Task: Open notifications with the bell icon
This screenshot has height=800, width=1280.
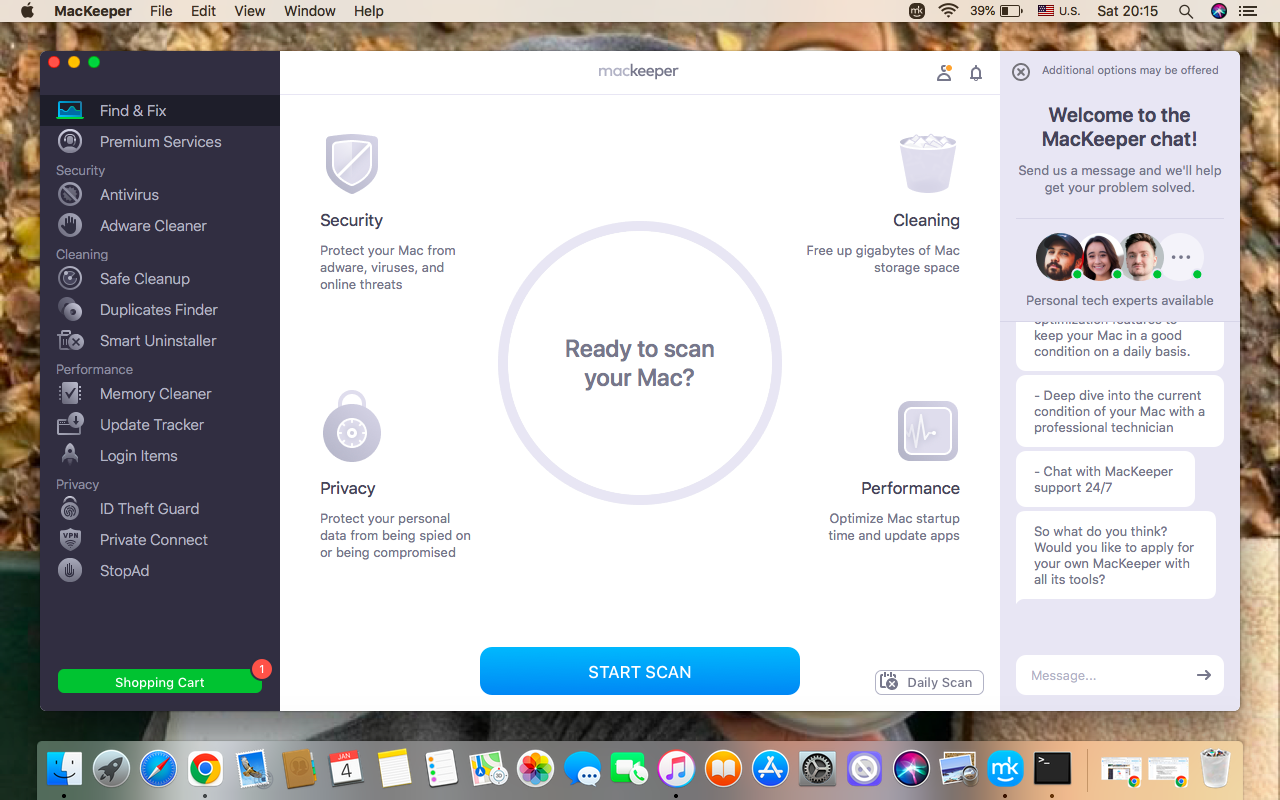Action: [976, 72]
